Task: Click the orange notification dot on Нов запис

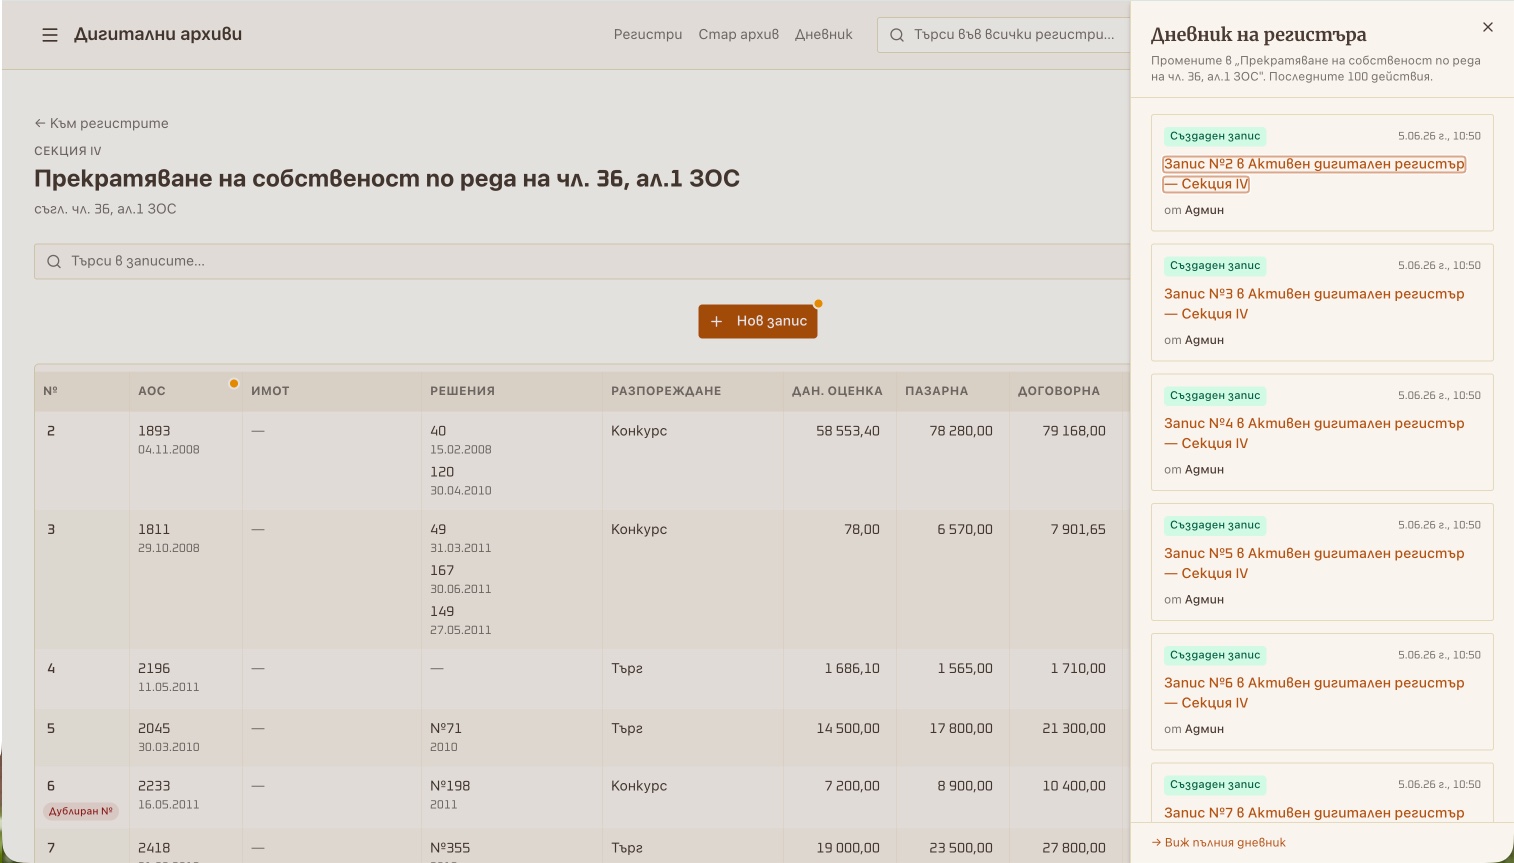Action: pyautogui.click(x=818, y=303)
